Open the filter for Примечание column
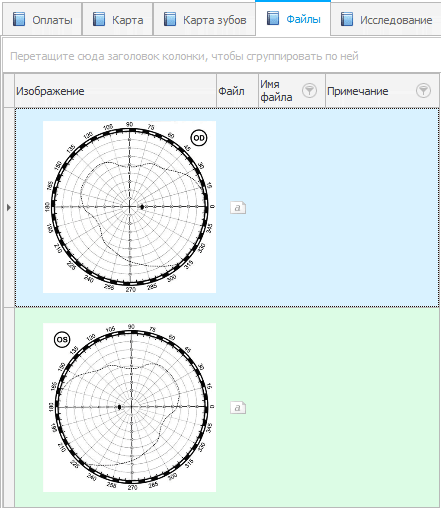 tap(423, 90)
